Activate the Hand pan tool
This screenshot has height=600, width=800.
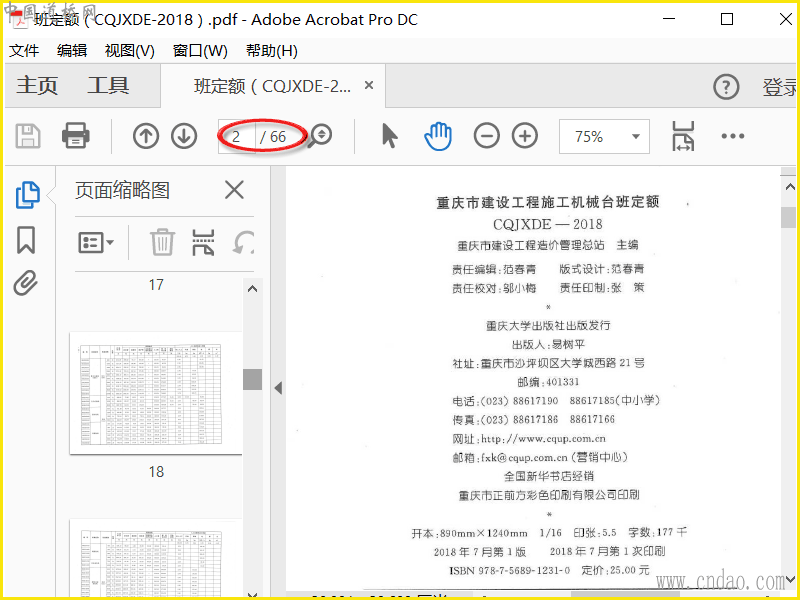438,136
